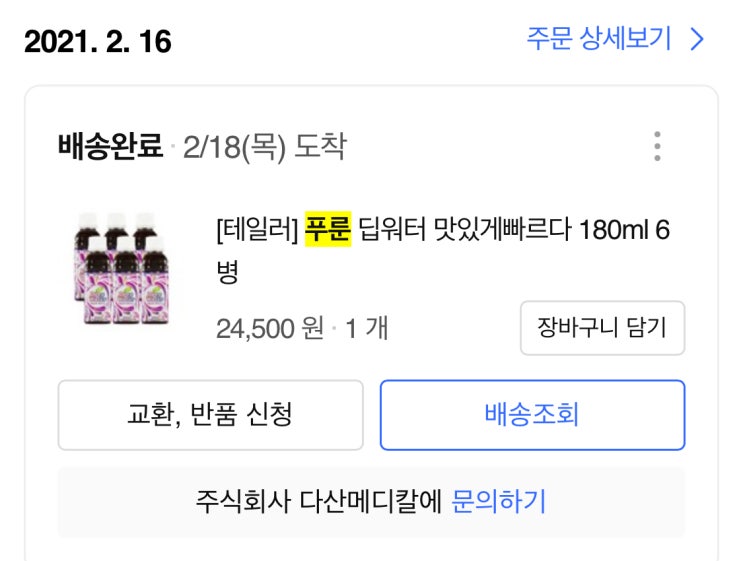This screenshot has width=743, height=561.
Task: Click the 2/18(목) 도착 arrival text
Action: tap(265, 147)
